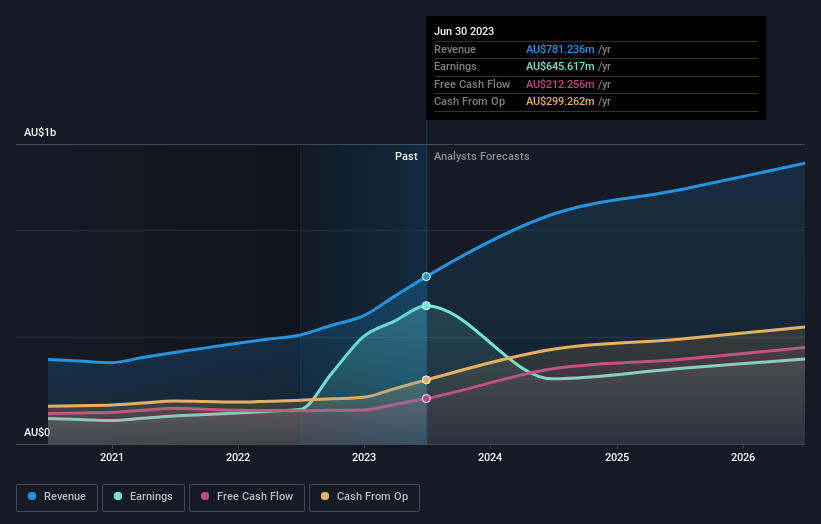Click the Past label
Viewport: 821px width, 524px height.
pyautogui.click(x=406, y=156)
